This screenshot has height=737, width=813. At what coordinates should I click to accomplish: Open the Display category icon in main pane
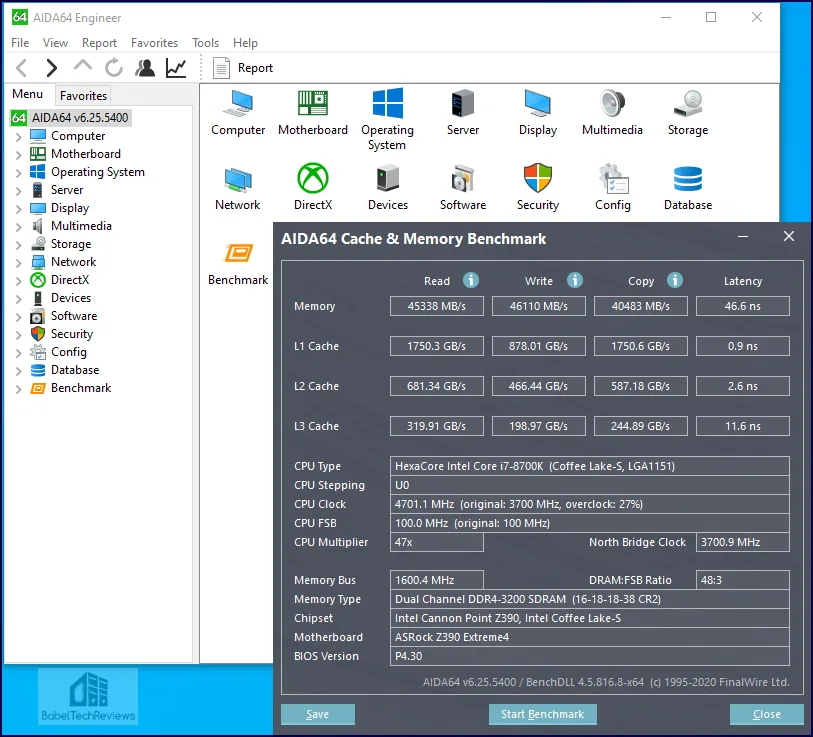[x=538, y=113]
